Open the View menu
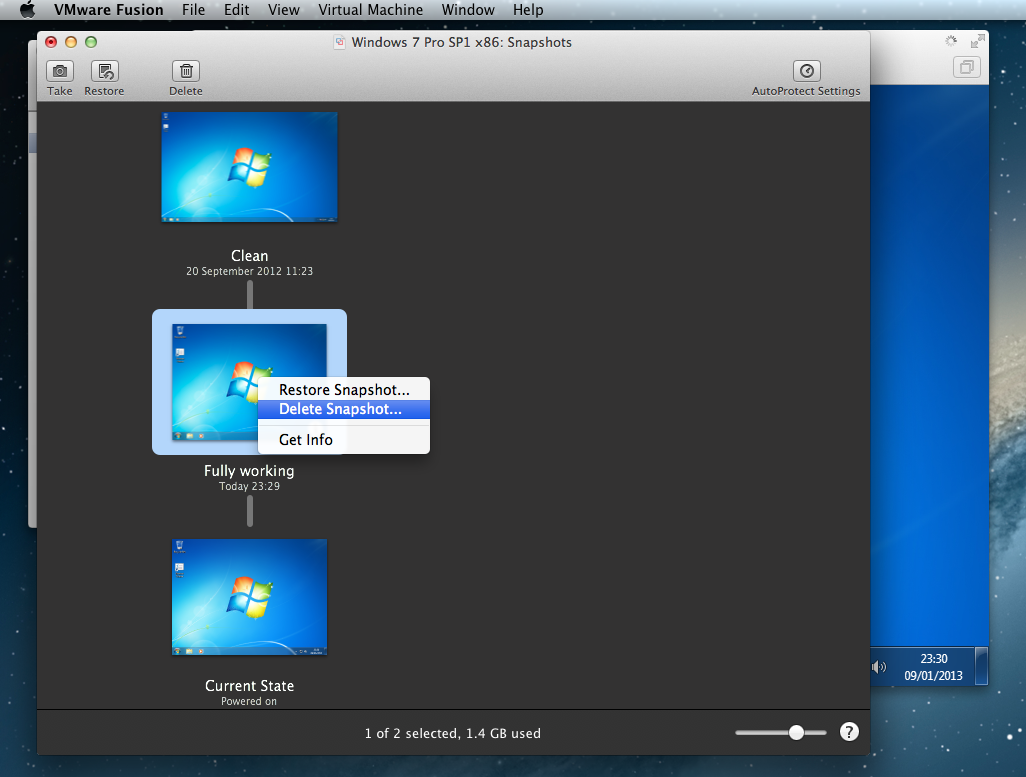Viewport: 1026px width, 777px height. coord(284,10)
